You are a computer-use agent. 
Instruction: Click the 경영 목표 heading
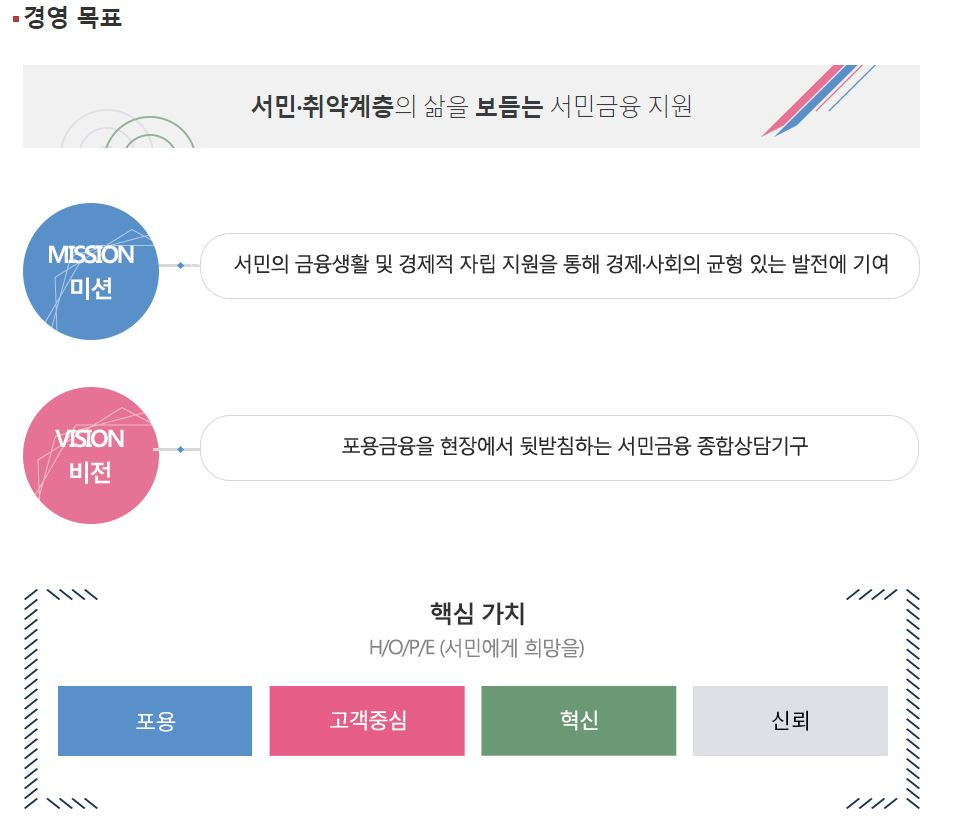73,17
